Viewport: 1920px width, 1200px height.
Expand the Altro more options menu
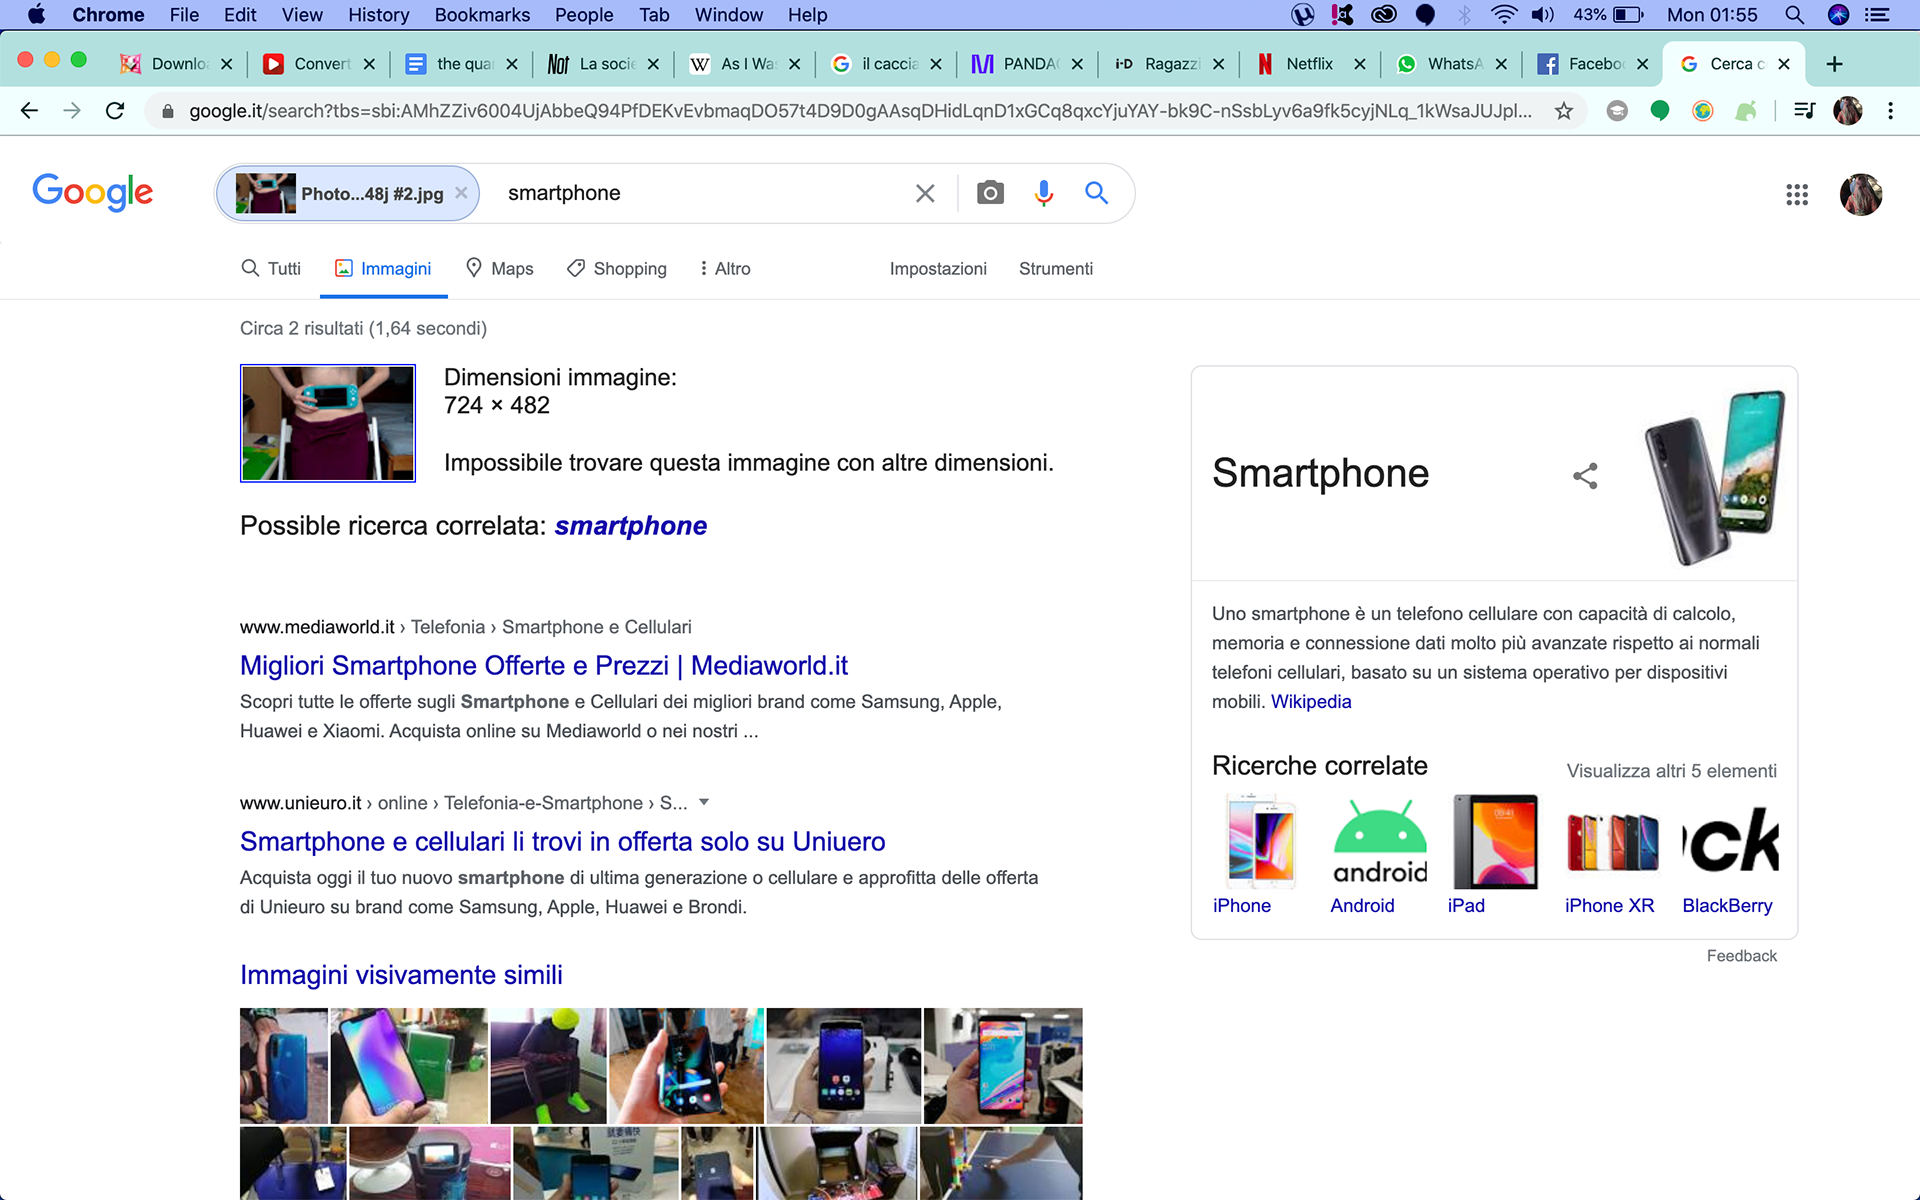[725, 268]
